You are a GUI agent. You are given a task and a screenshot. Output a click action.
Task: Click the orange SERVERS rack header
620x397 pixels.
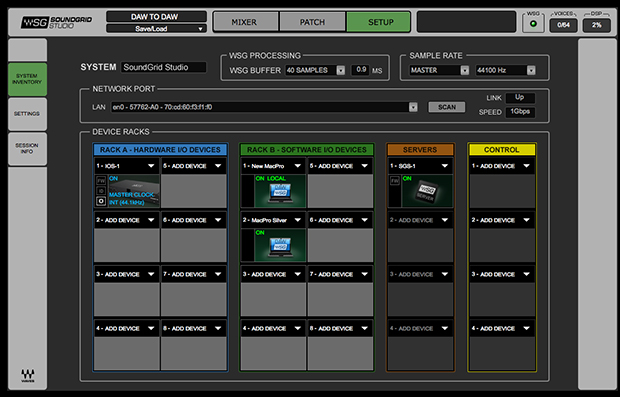click(420, 149)
